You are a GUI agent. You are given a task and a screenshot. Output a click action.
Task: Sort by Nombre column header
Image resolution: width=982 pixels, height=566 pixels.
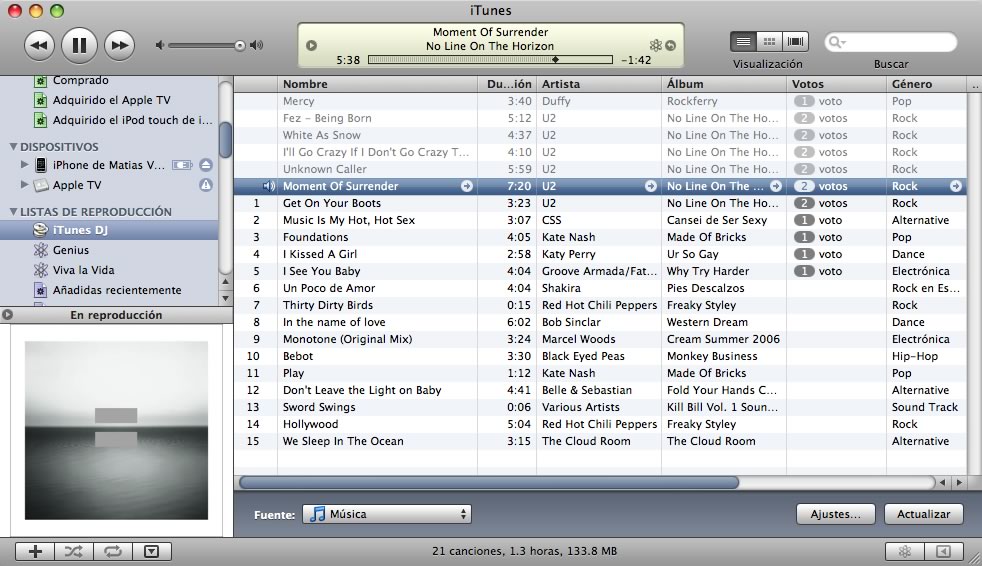point(378,84)
